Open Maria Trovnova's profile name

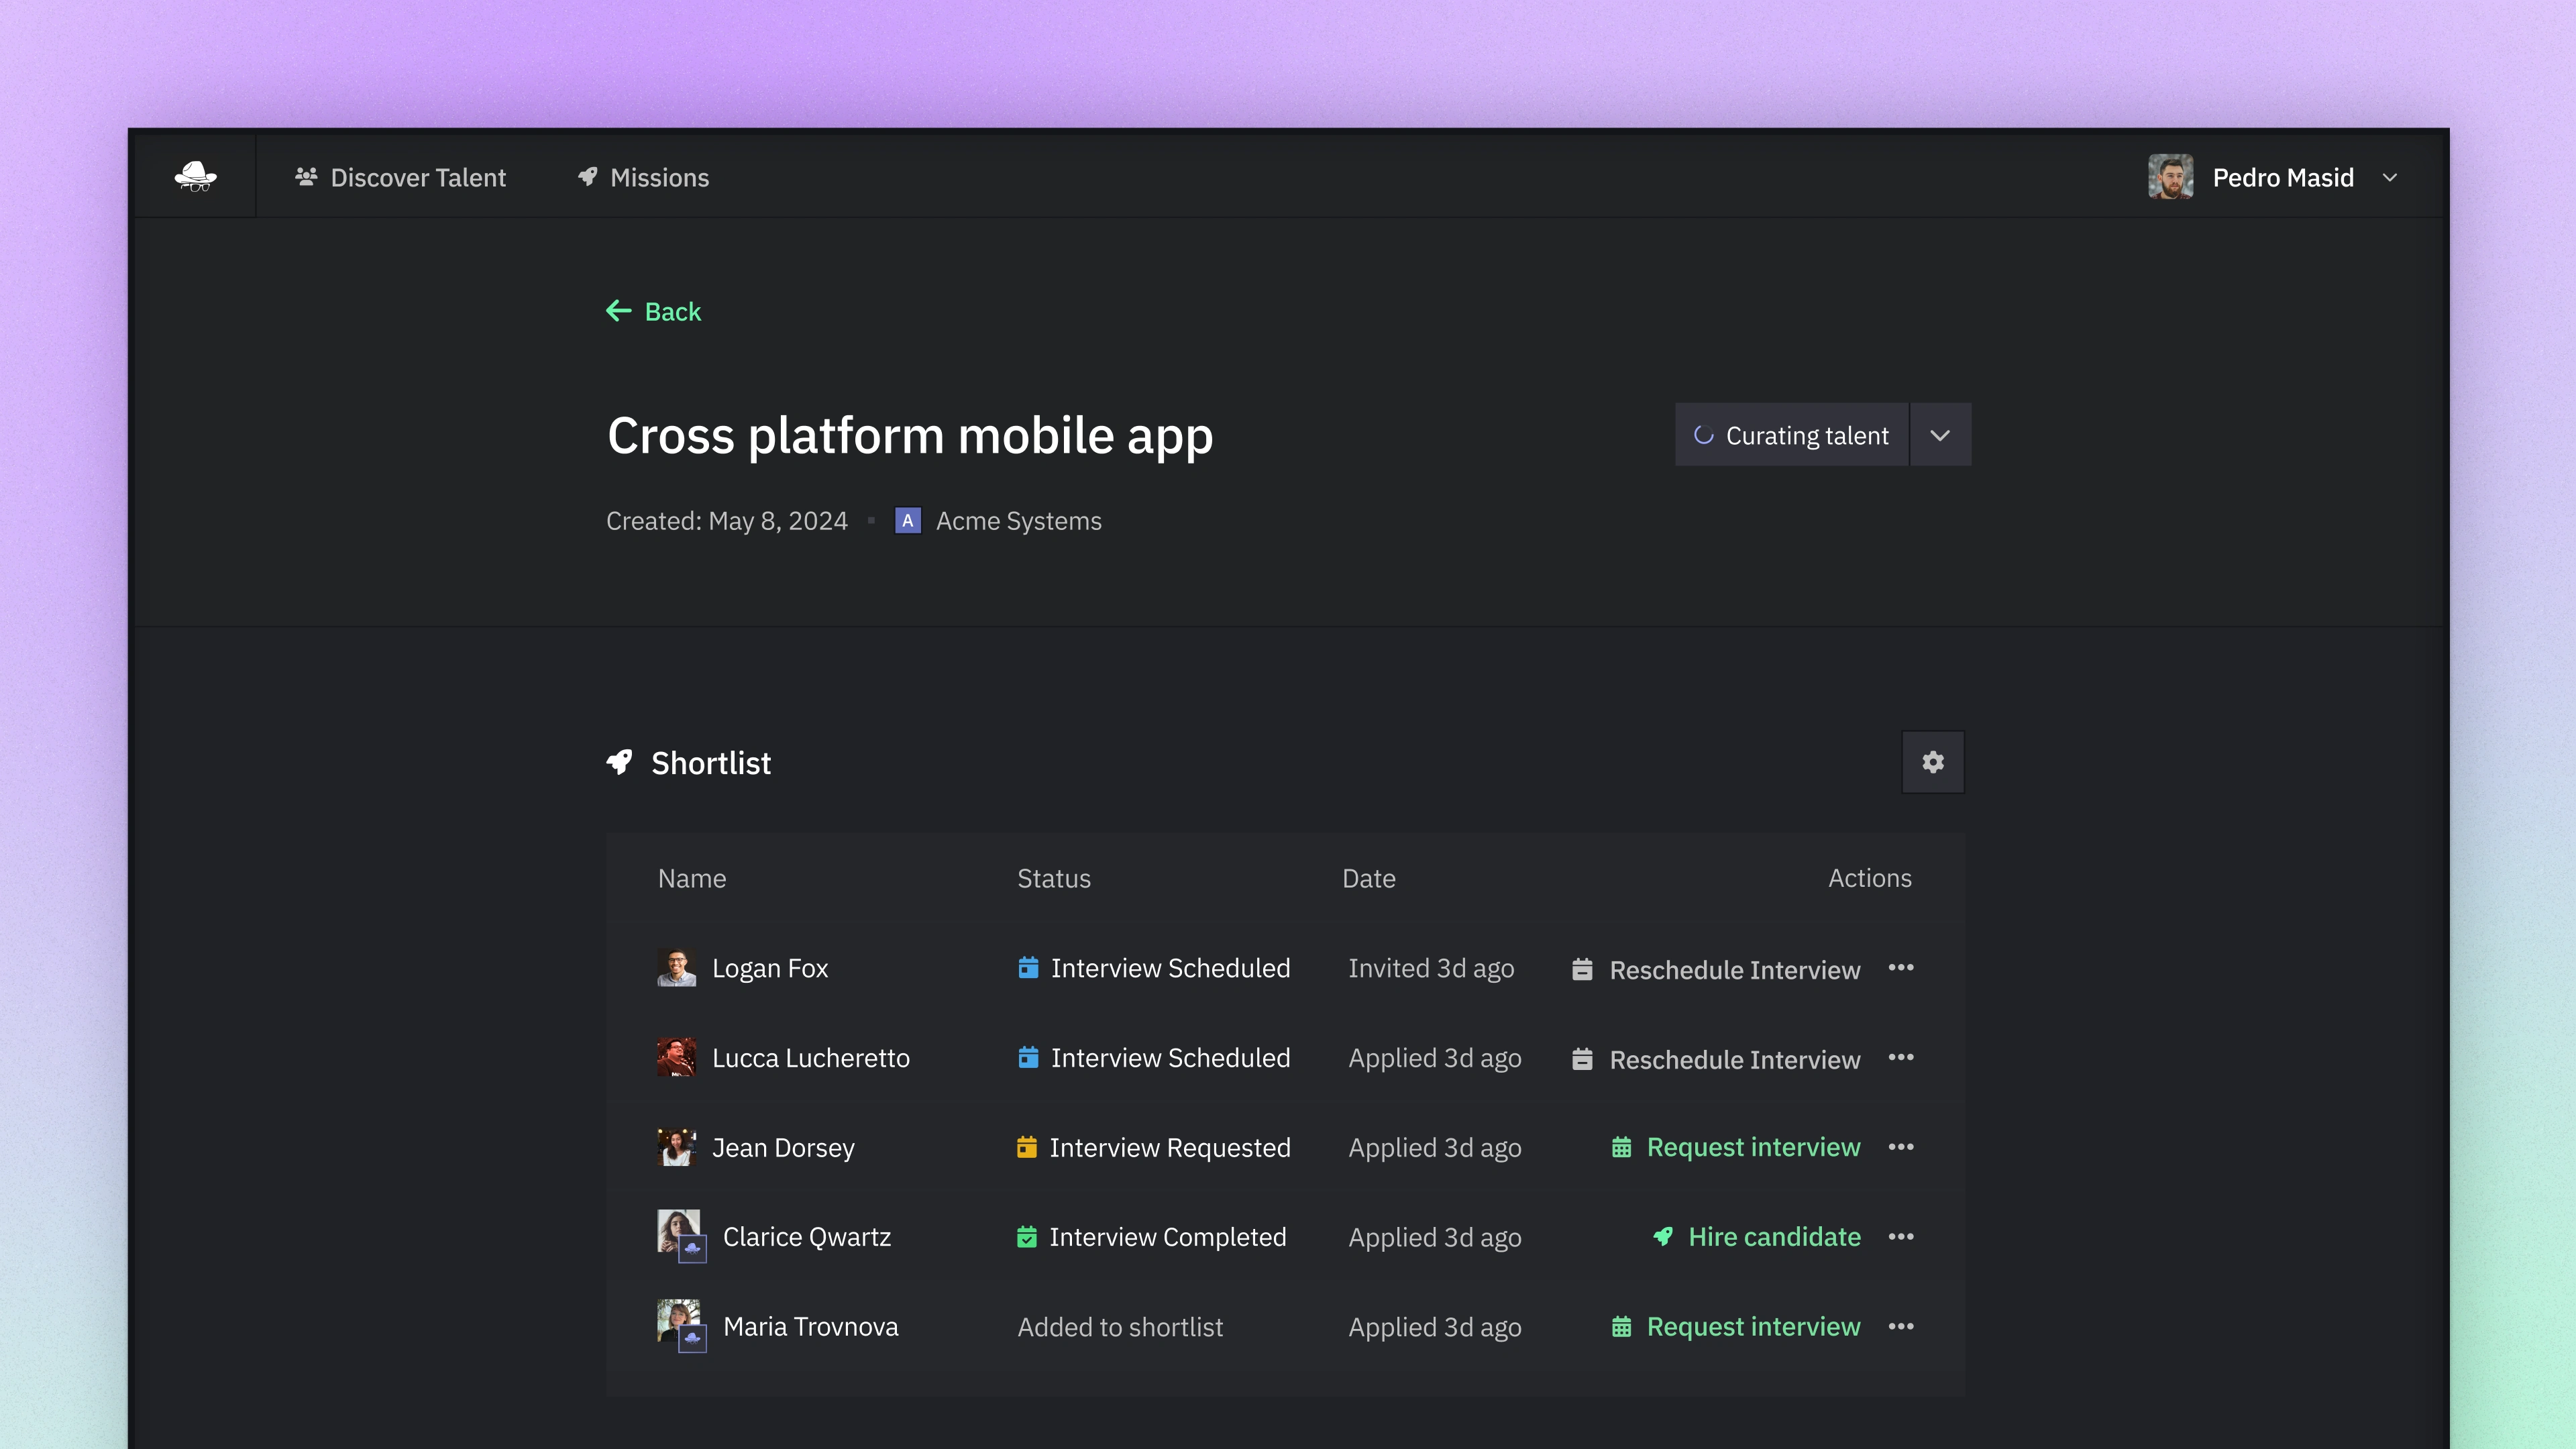[810, 1327]
